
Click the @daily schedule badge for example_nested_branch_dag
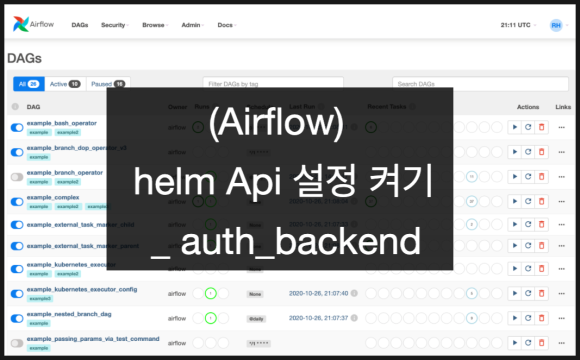[256, 319]
